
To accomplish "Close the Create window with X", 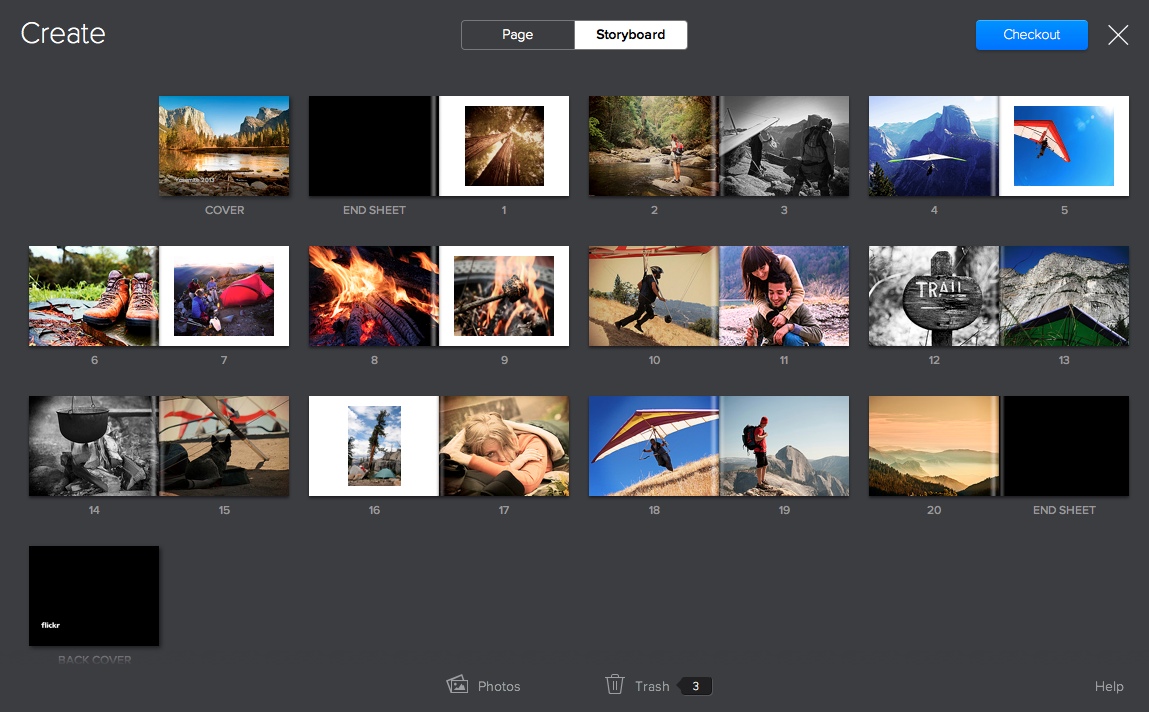I will (x=1118, y=35).
